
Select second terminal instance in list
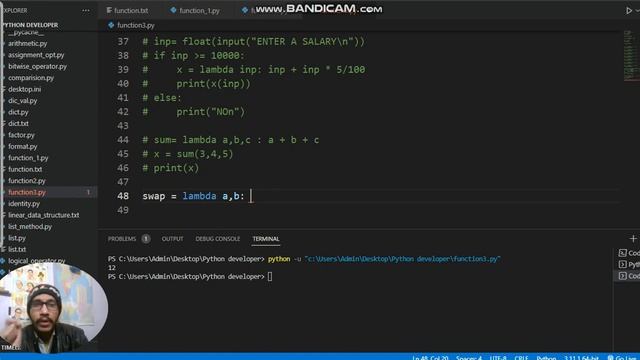tap(629, 264)
